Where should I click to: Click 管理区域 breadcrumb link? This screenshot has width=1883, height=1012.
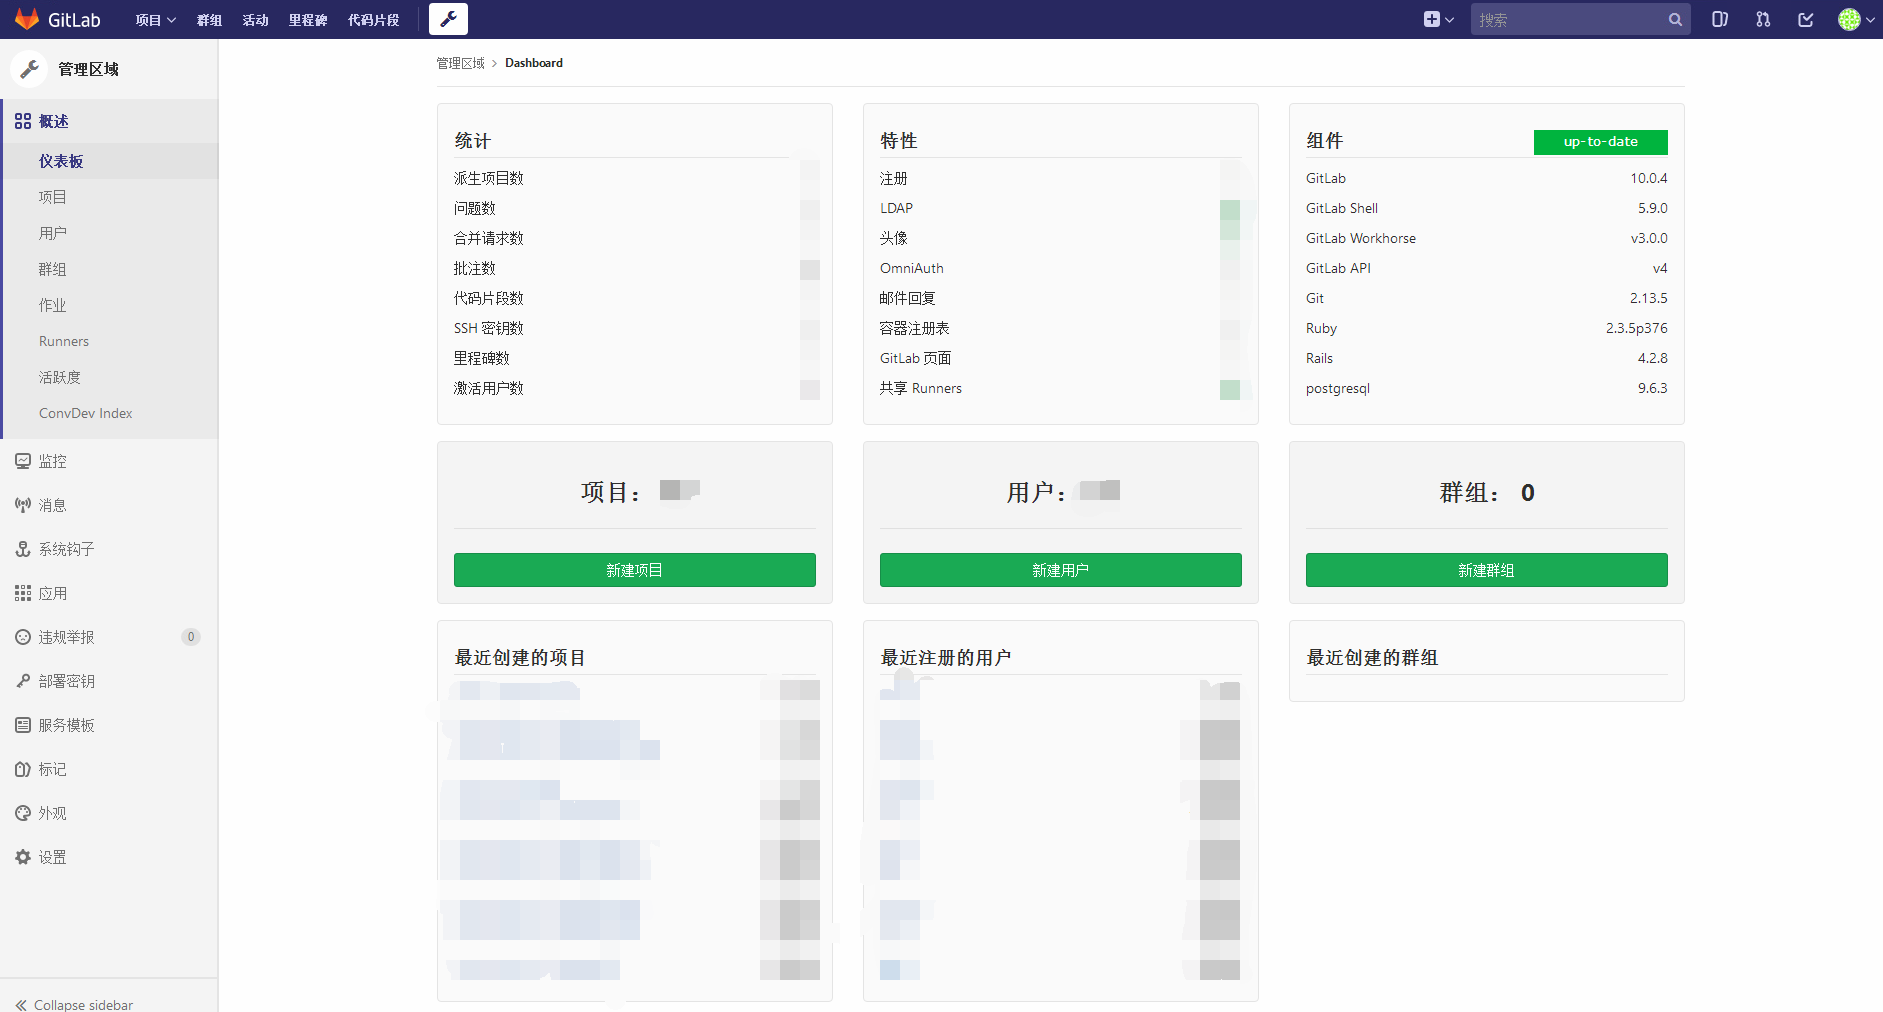pyautogui.click(x=460, y=63)
